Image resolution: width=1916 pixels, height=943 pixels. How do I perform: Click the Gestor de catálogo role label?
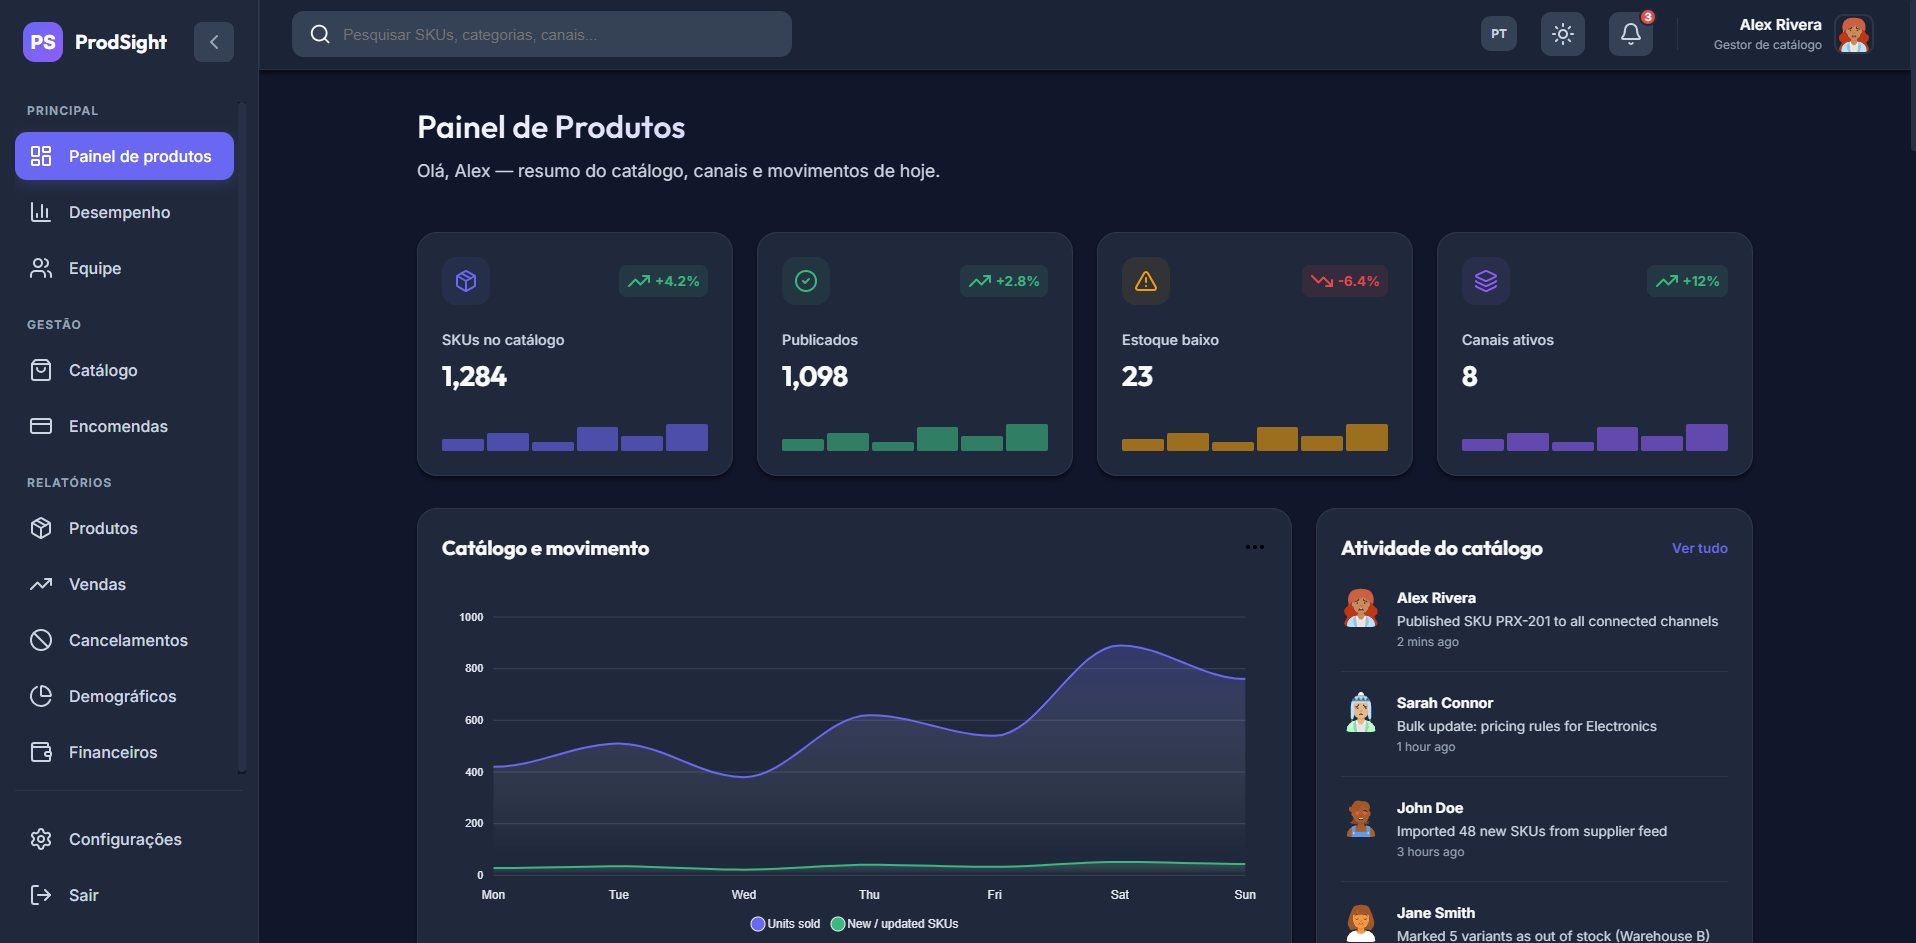click(x=1767, y=45)
